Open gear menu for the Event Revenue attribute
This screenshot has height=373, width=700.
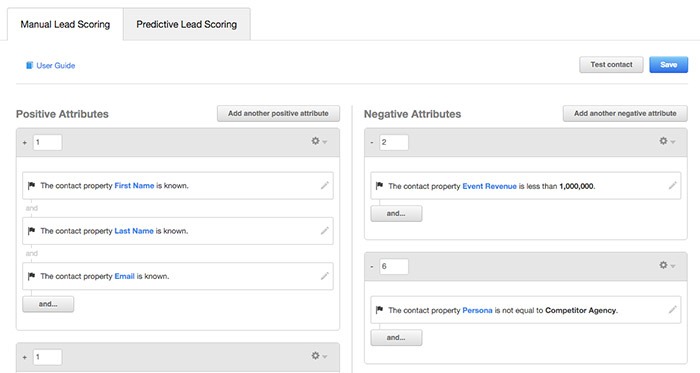[667, 141]
